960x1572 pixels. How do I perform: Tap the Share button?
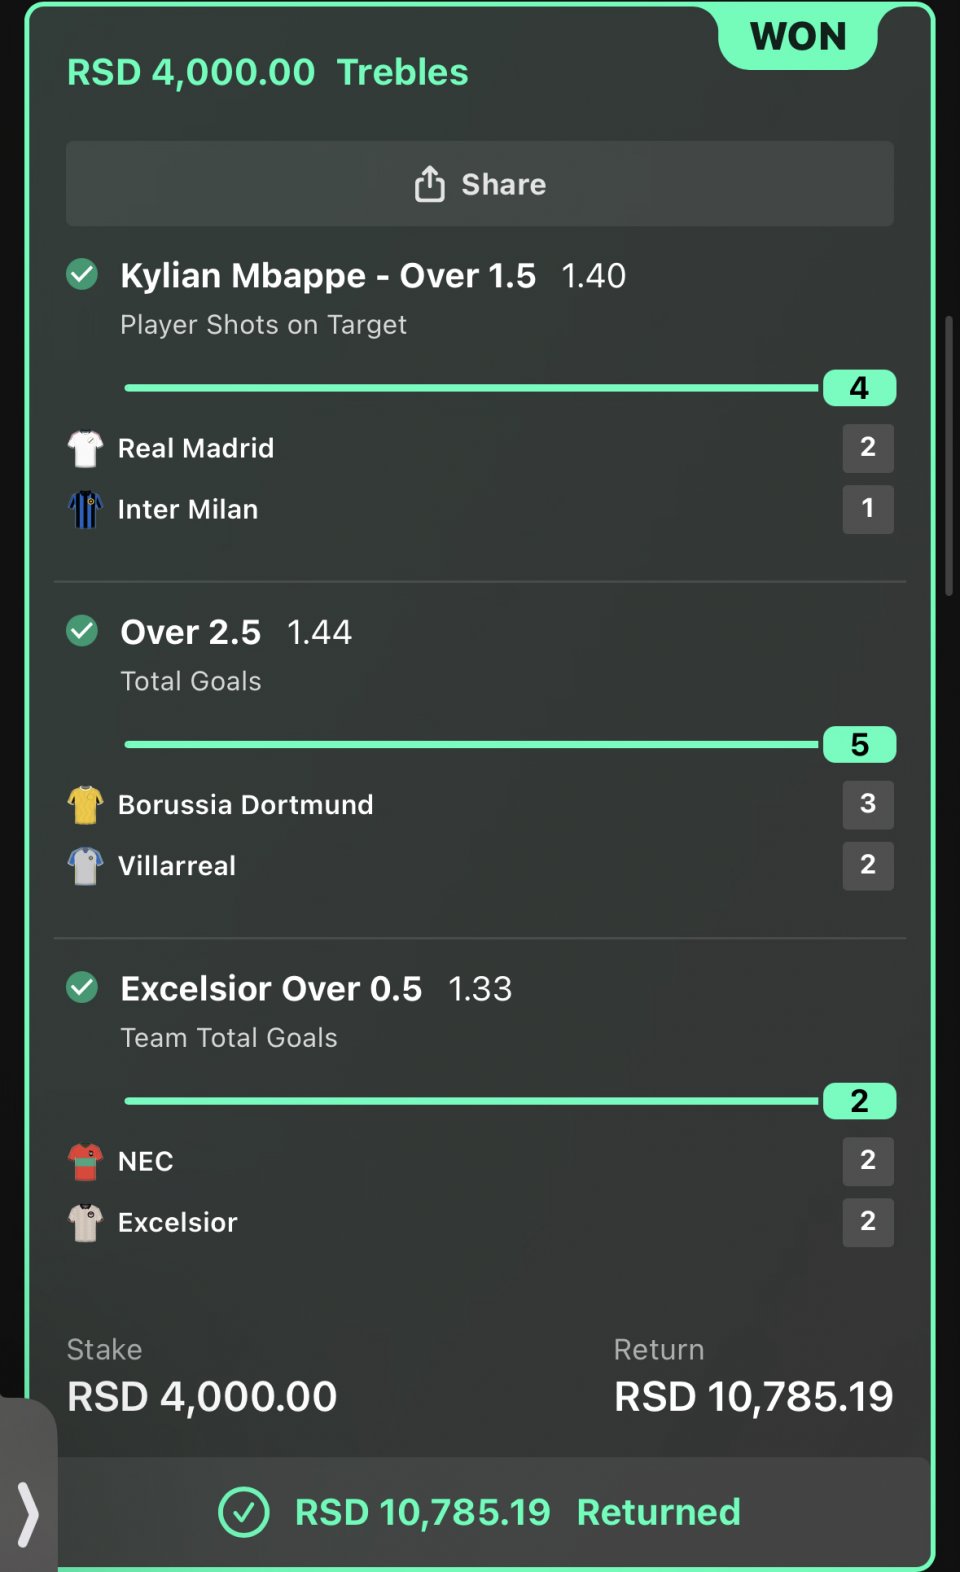click(x=480, y=184)
